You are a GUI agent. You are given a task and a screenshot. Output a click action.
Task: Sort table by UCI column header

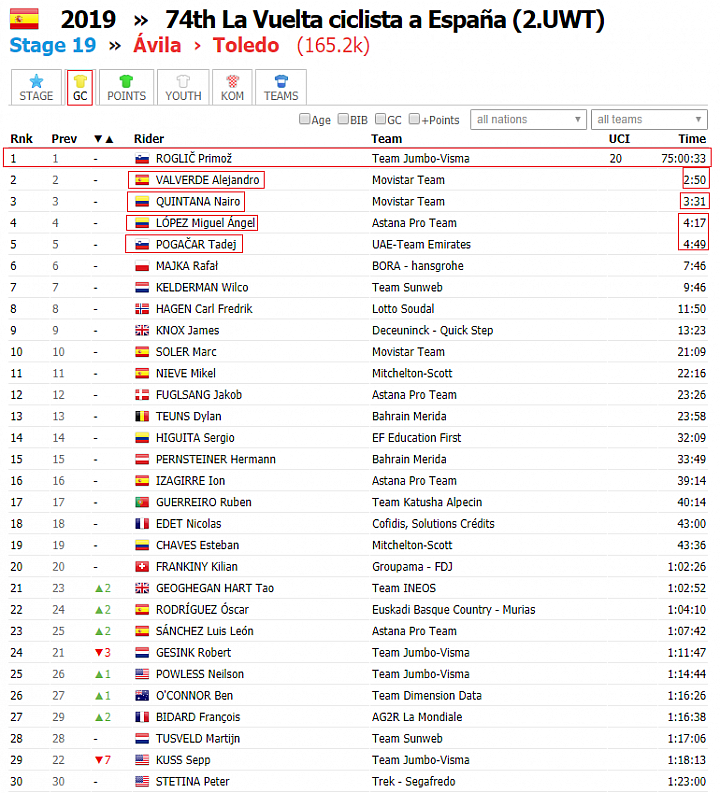coord(619,139)
